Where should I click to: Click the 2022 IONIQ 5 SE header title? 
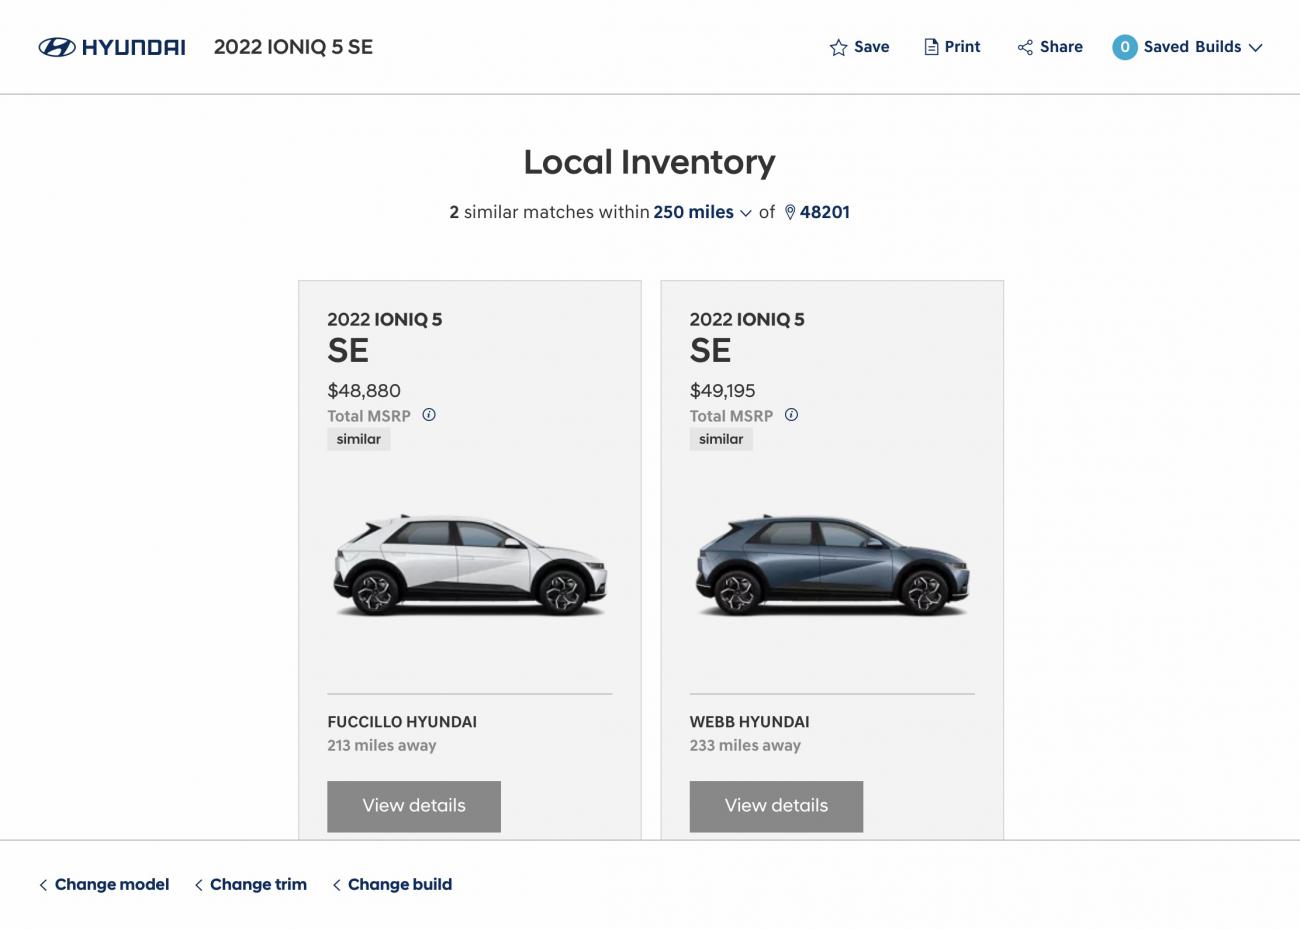(293, 47)
